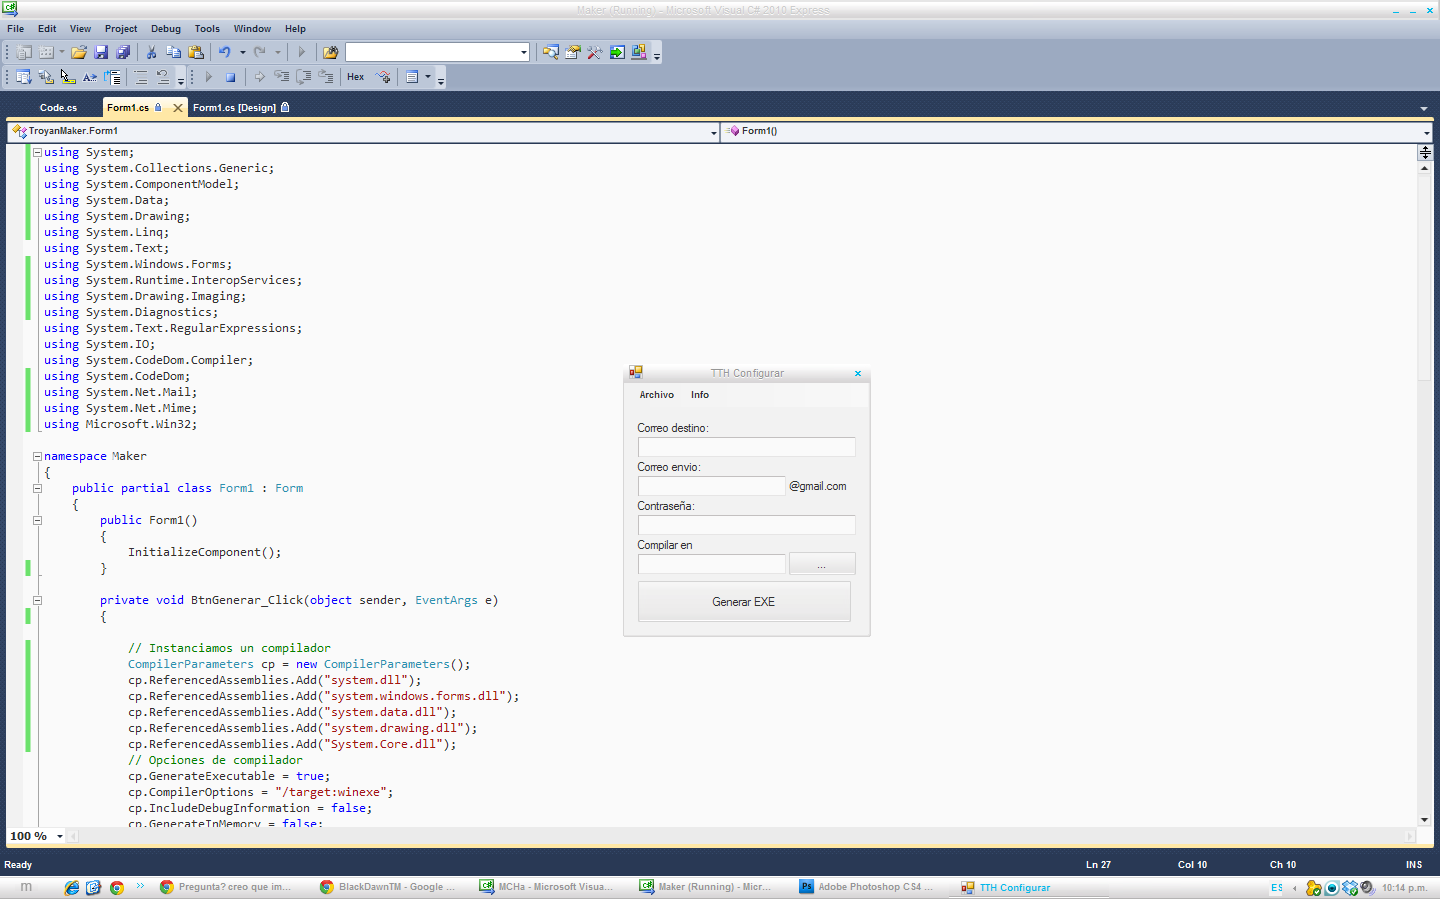1440x900 pixels.
Task: Open the Undo history dropdown arrow
Action: click(243, 52)
